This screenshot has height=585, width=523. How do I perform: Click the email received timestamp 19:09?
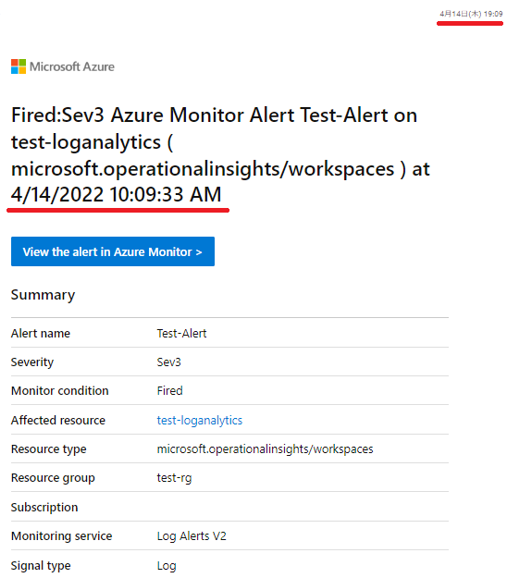pos(493,14)
